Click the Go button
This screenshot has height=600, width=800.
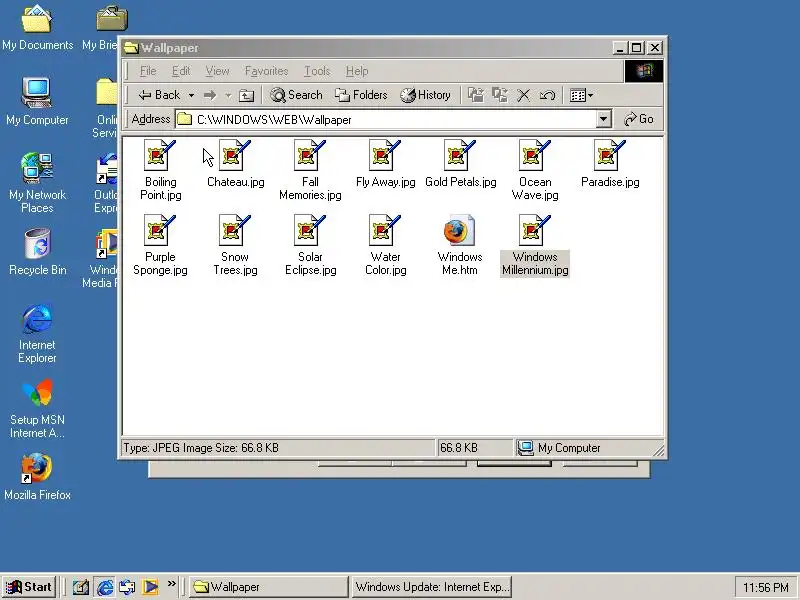click(639, 119)
